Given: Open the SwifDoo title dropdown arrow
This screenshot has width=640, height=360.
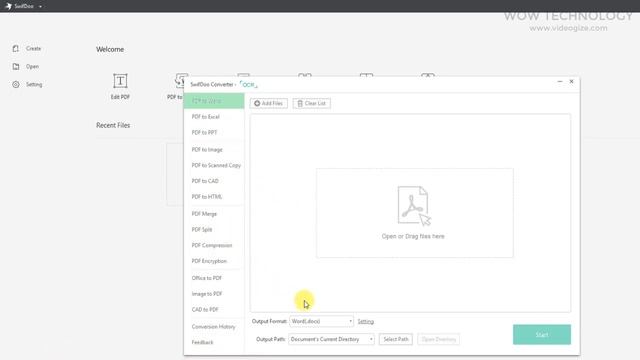Looking at the screenshot, I should point(40,7).
